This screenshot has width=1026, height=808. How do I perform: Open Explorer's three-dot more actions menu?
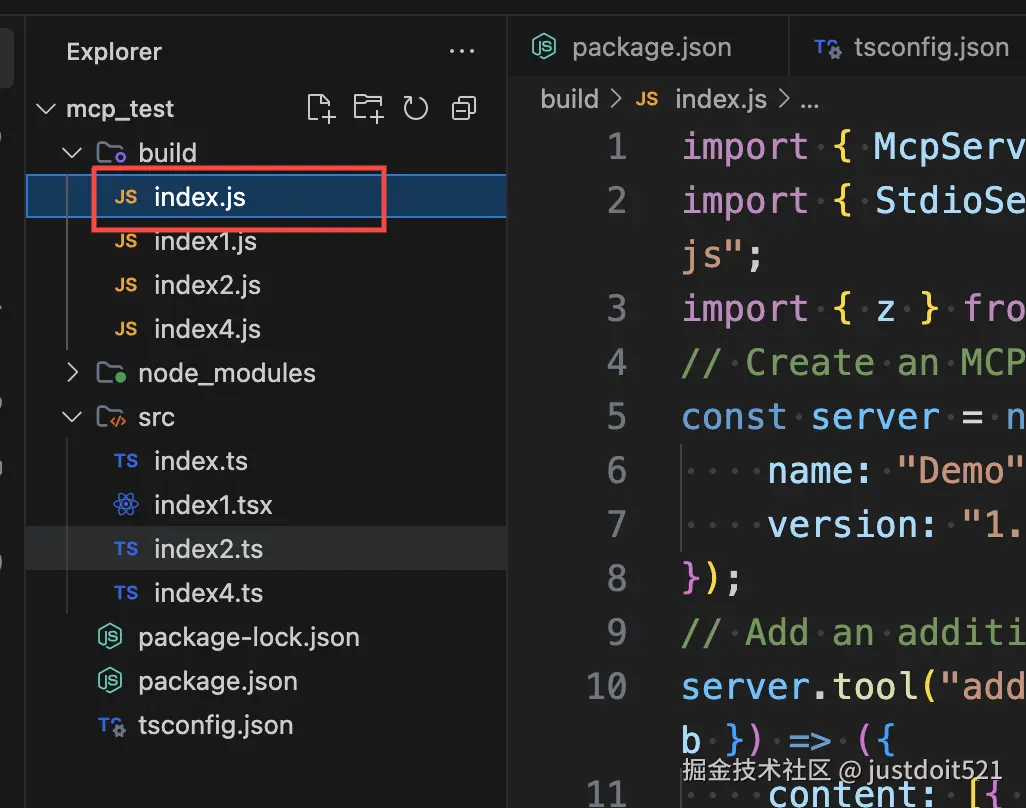point(462,51)
